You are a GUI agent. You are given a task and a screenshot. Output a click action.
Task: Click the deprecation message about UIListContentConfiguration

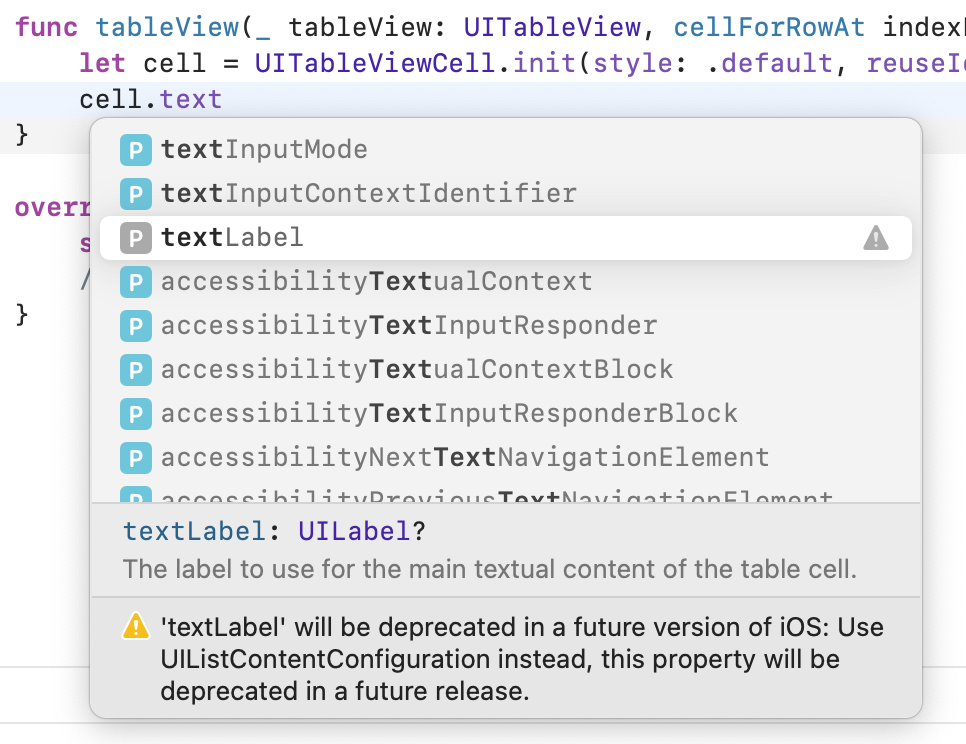(522, 659)
